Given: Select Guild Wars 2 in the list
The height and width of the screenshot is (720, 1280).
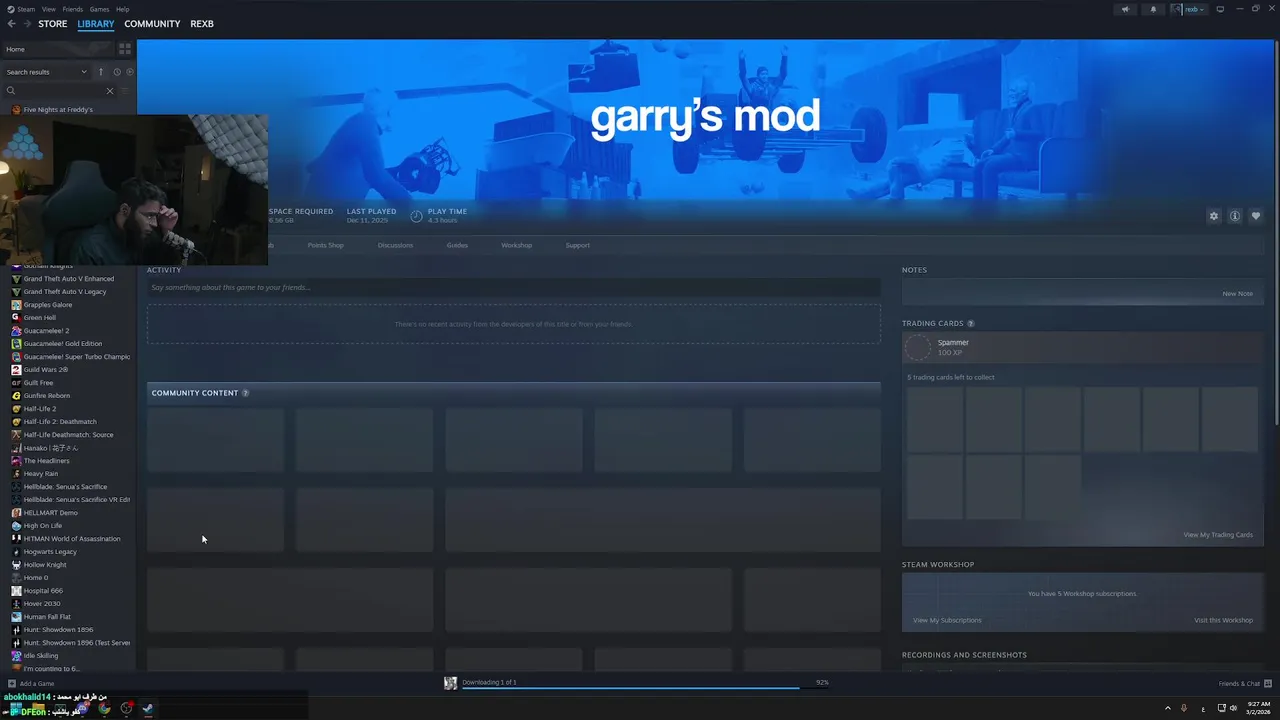Looking at the screenshot, I should 46,370.
